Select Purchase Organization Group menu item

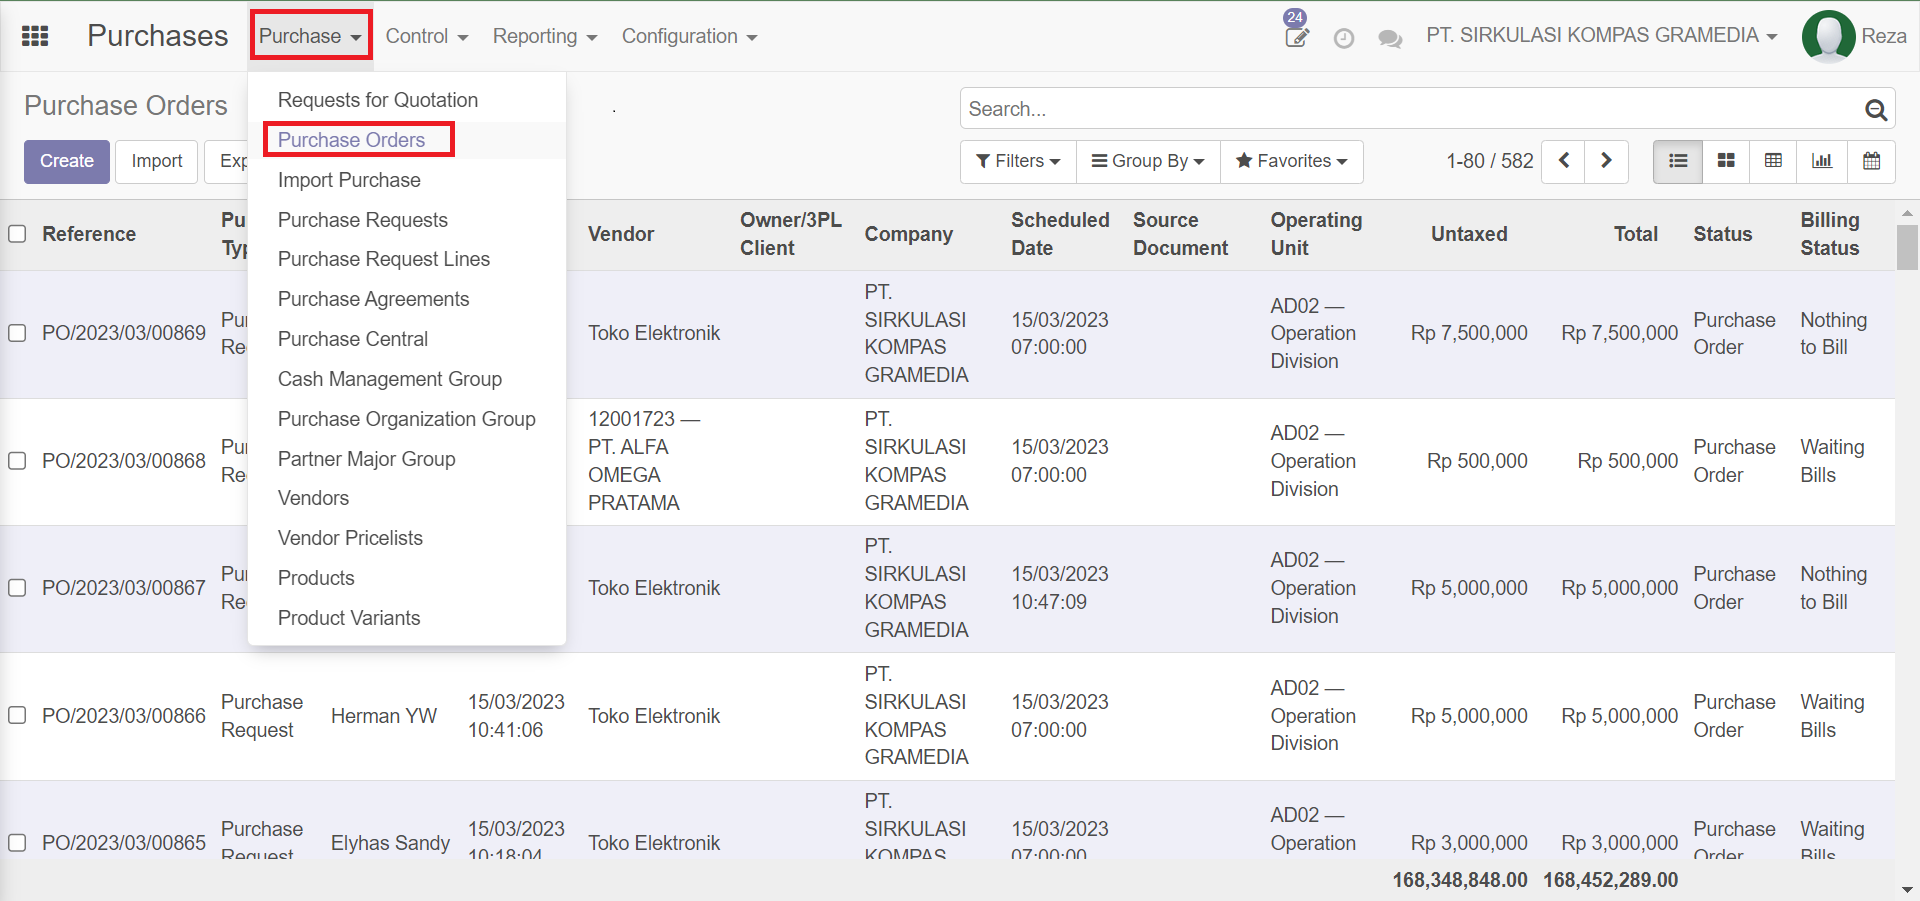(x=407, y=419)
